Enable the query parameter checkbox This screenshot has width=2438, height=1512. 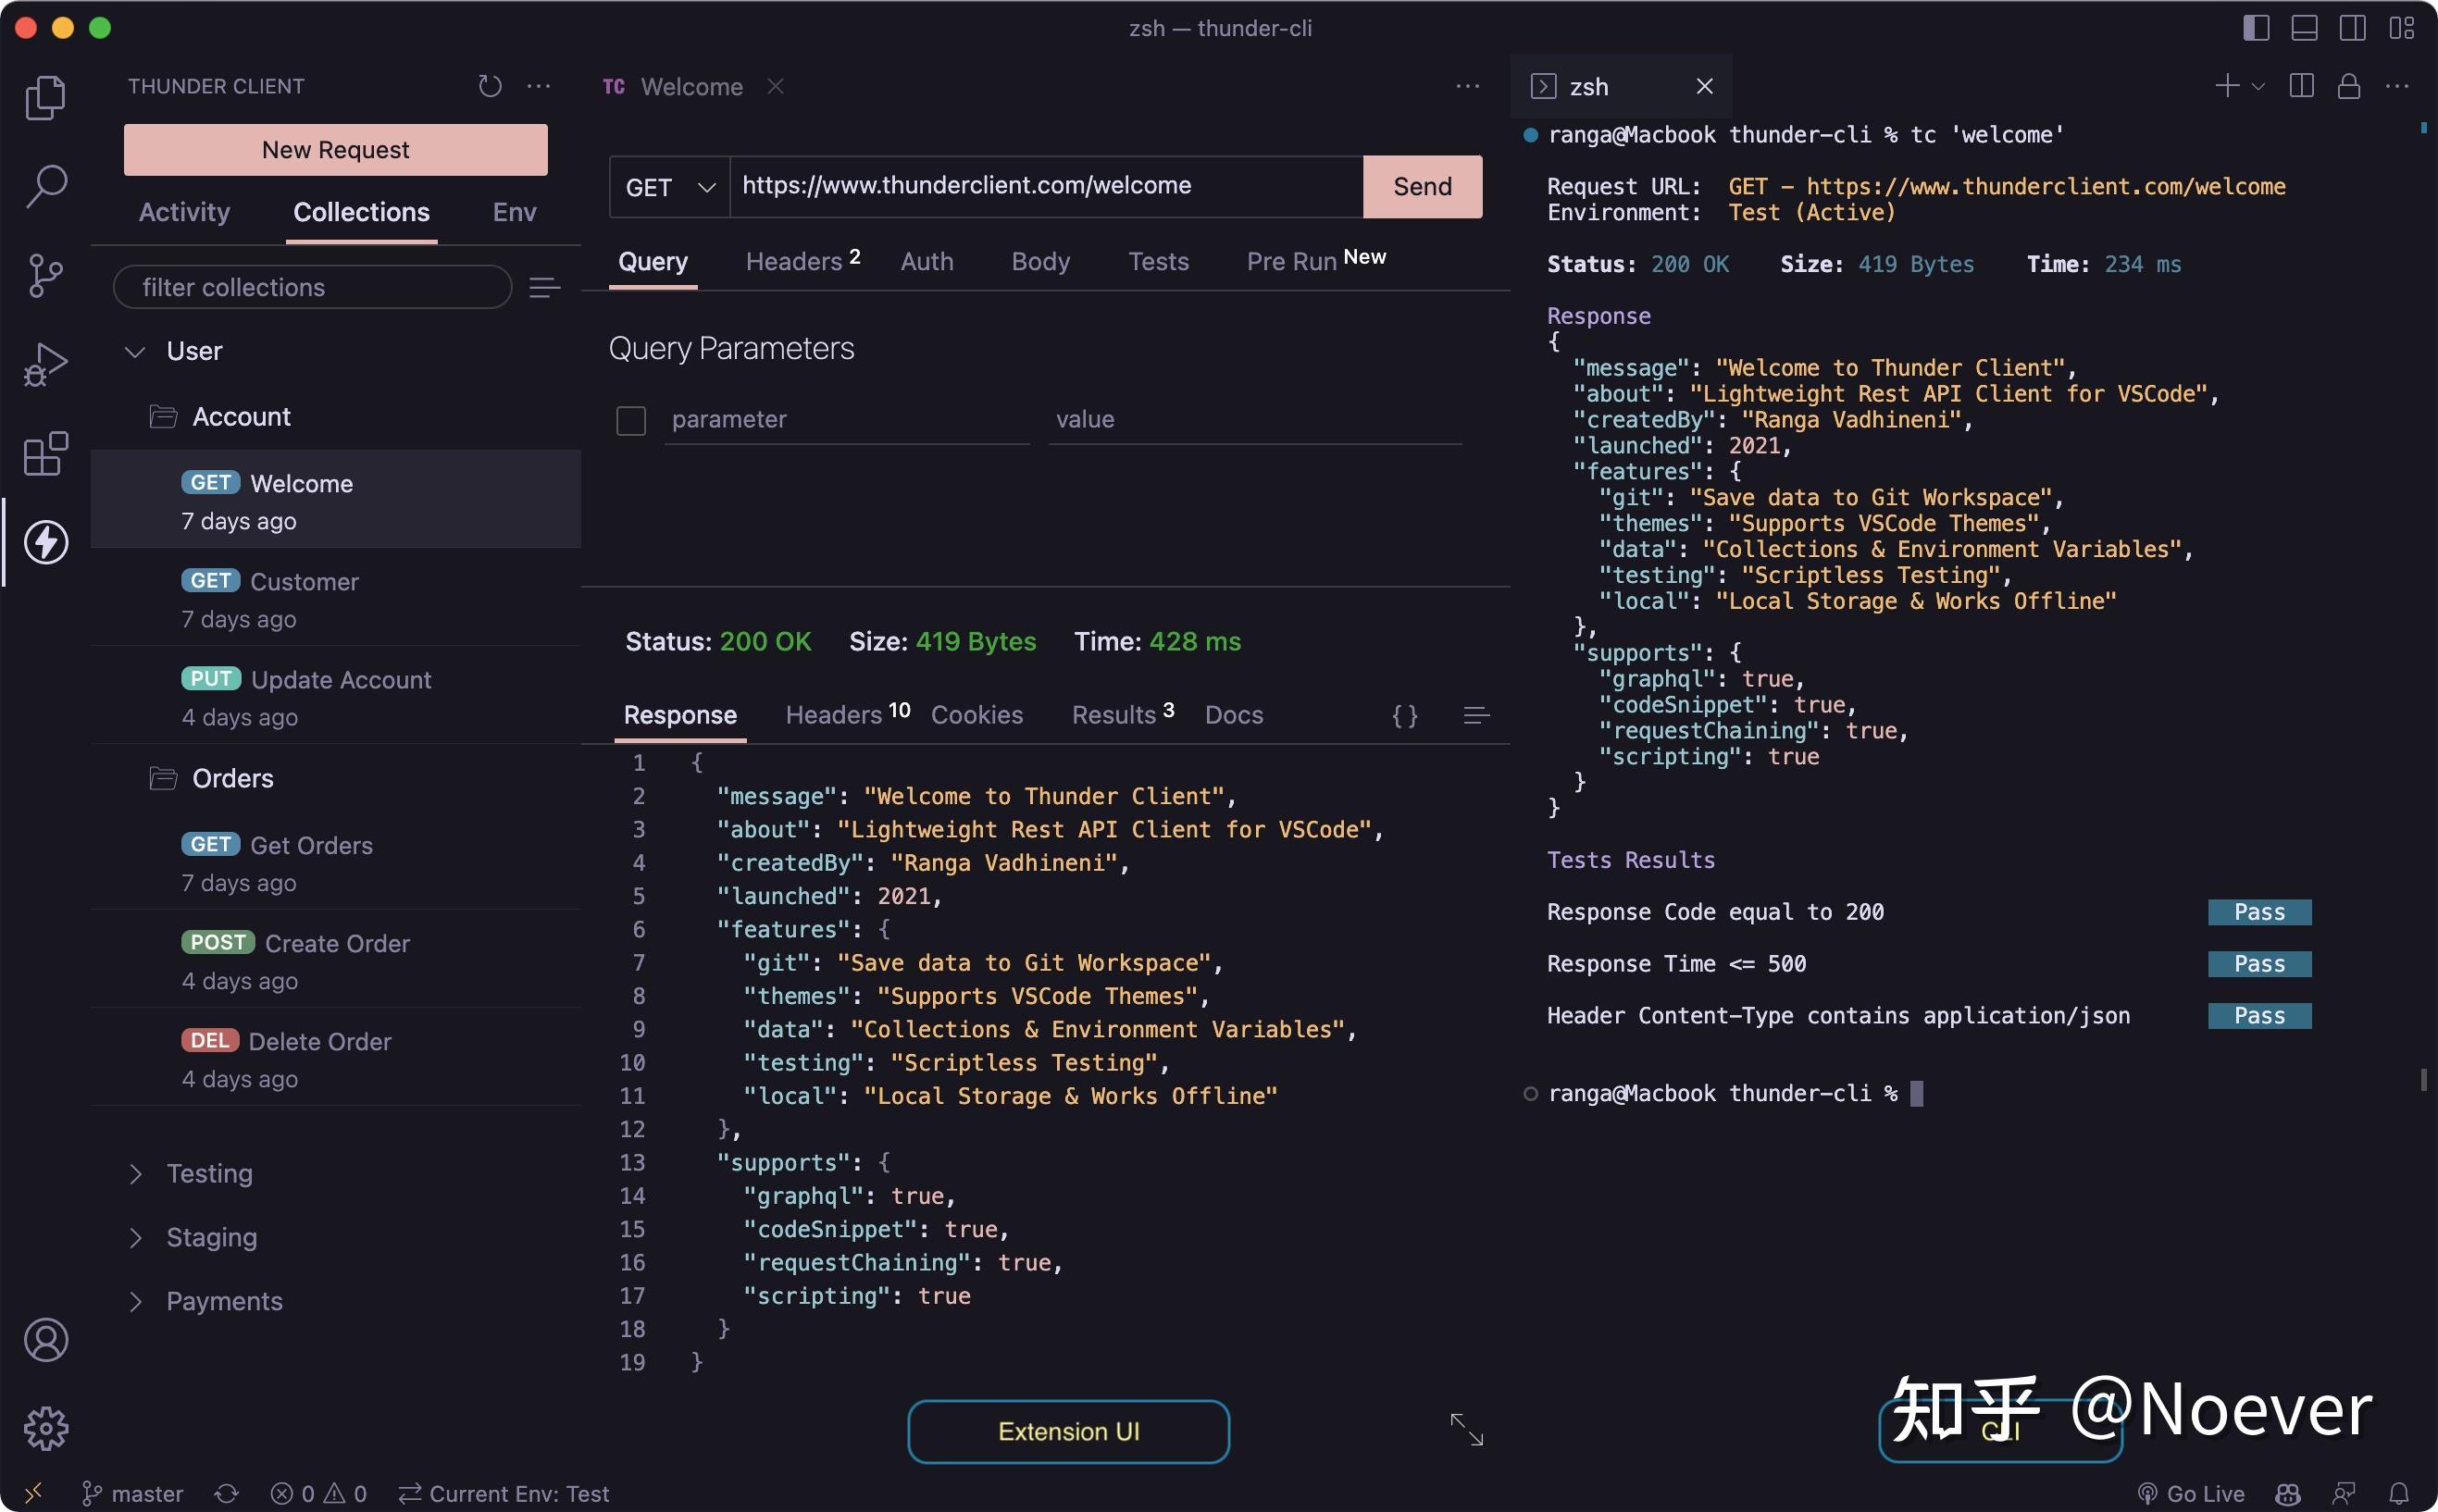click(x=630, y=420)
